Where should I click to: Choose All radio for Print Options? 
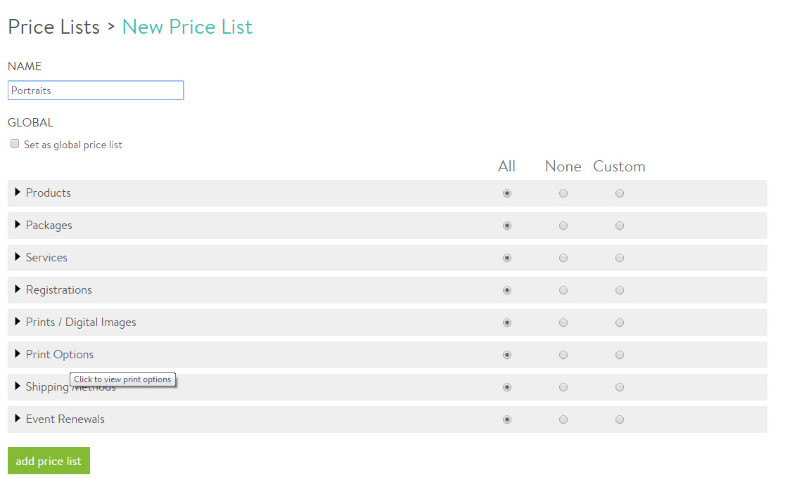507,355
